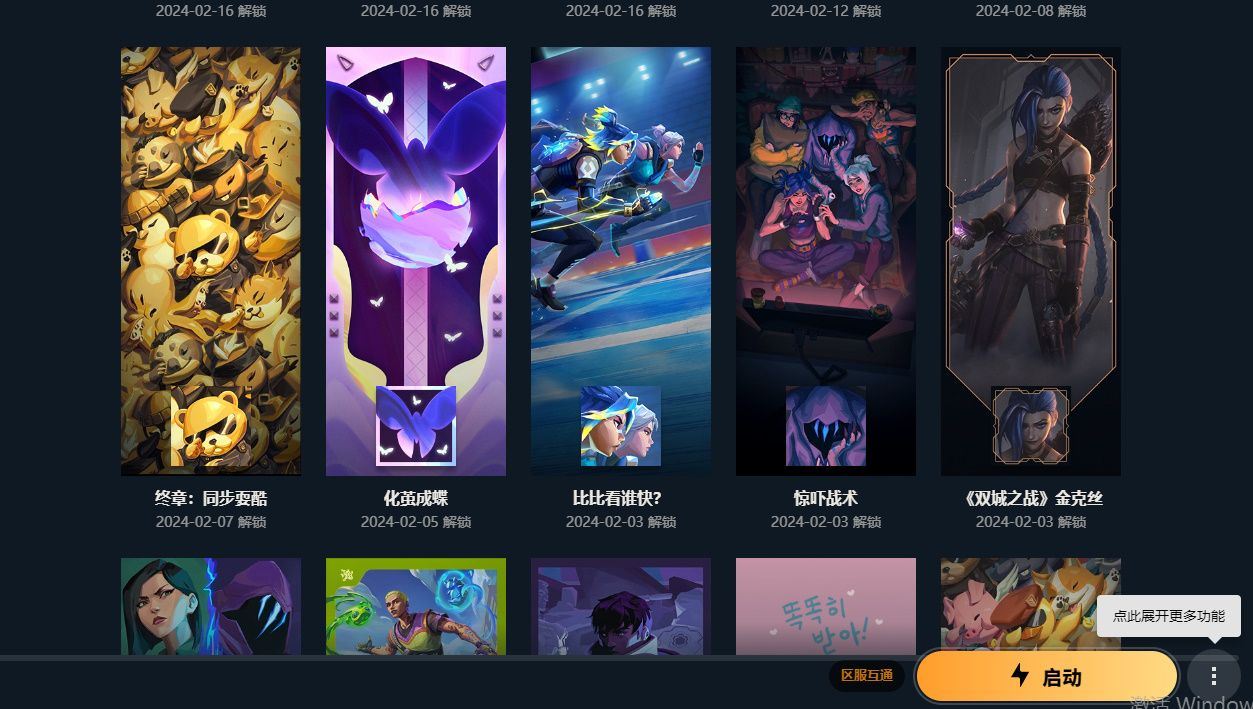Open the 《双城之战》金克丝 banner card
This screenshot has width=1253, height=709.
1031,261
